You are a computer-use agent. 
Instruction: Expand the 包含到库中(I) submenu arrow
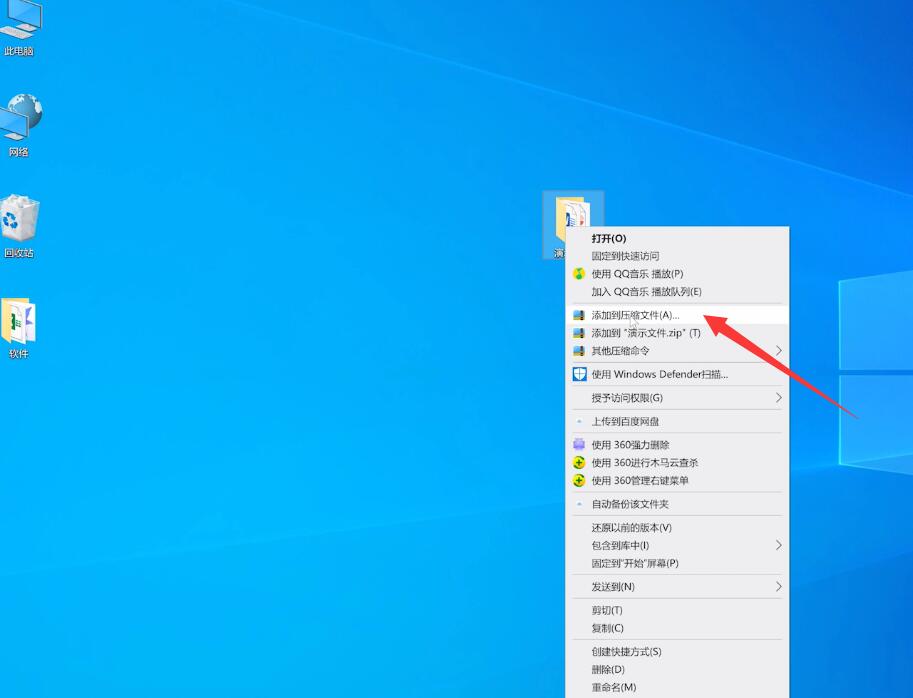pos(779,545)
